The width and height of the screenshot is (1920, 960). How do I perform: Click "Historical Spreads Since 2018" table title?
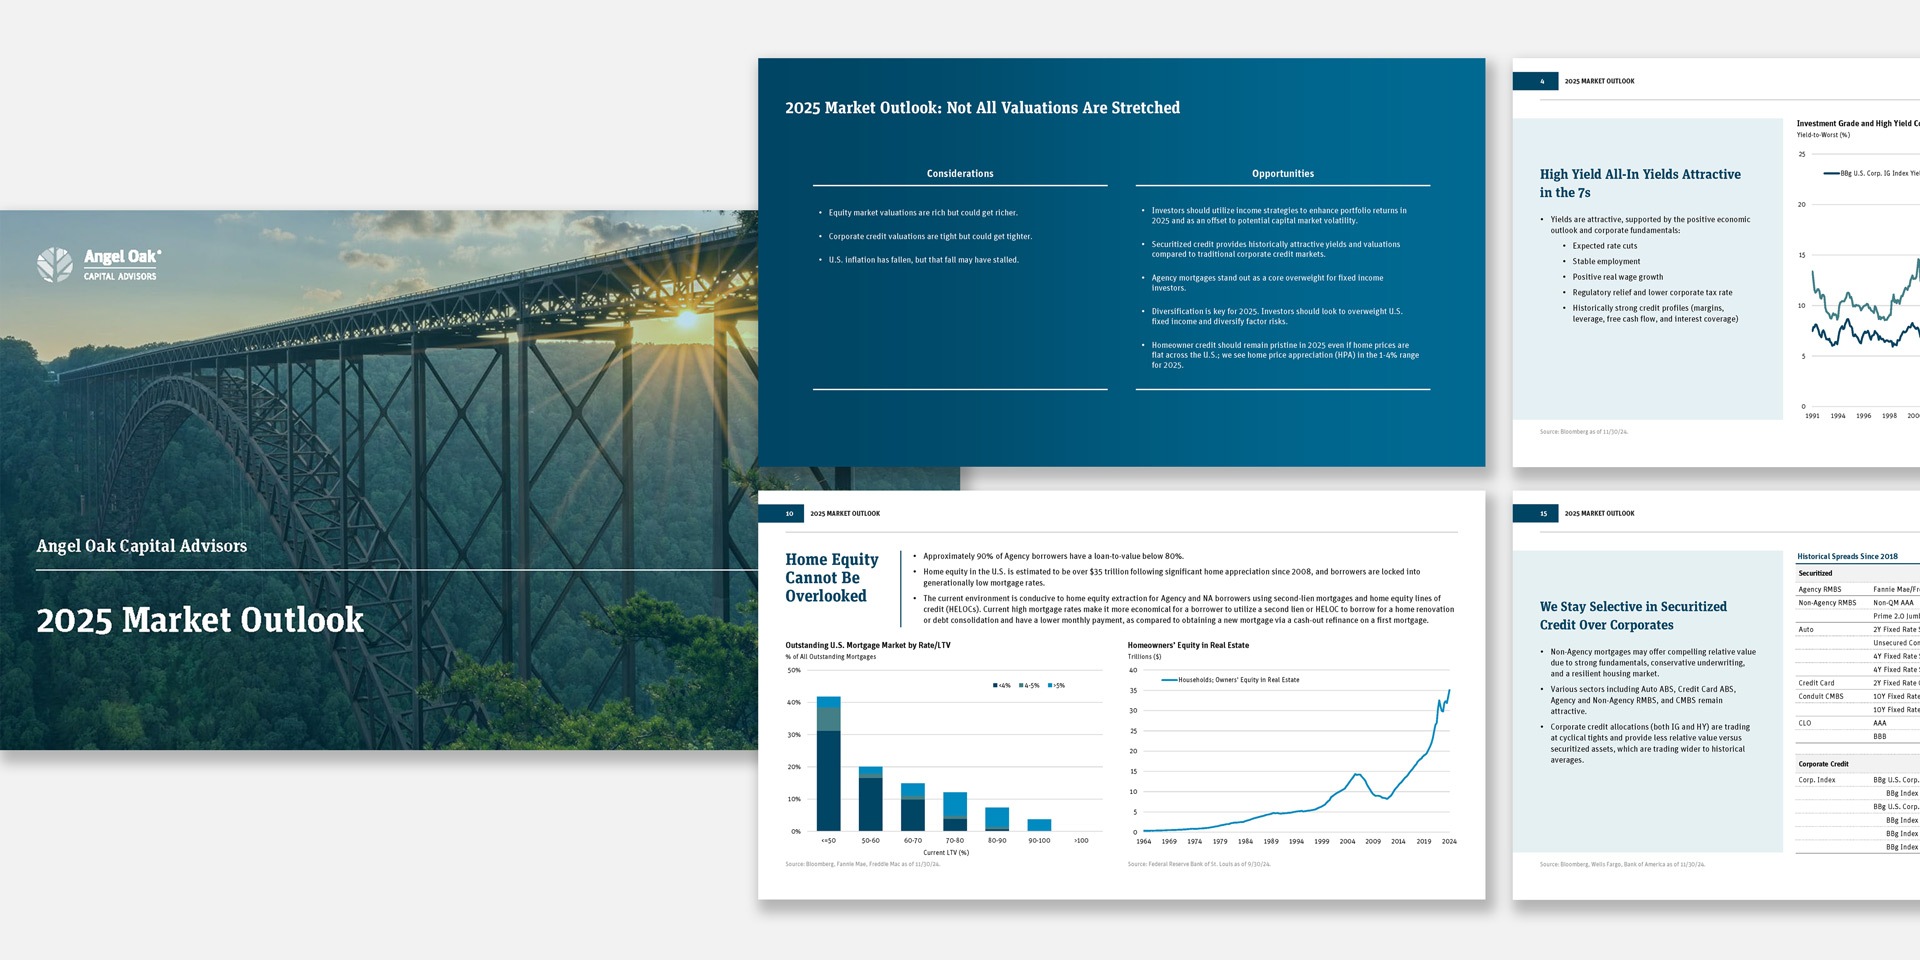[1847, 557]
